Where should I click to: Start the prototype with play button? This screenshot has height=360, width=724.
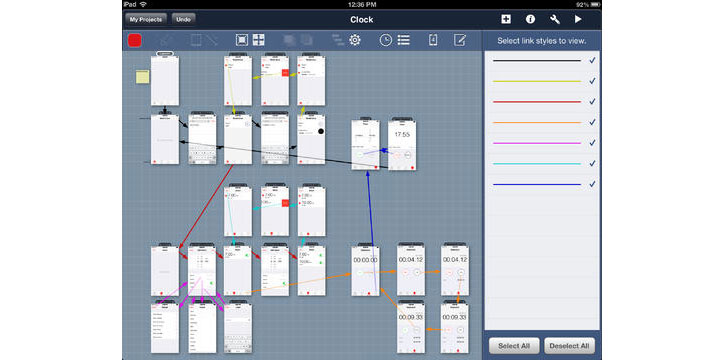[x=578, y=19]
